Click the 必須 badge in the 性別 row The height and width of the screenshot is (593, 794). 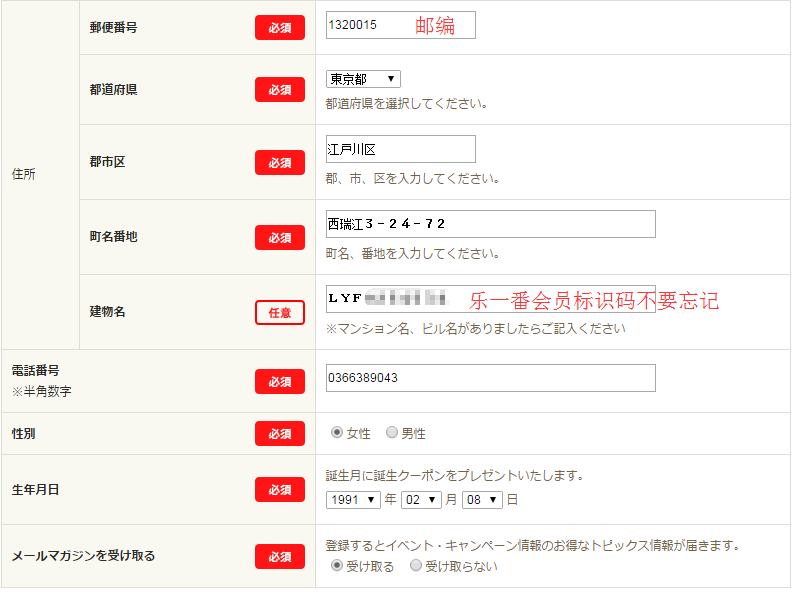pos(280,434)
